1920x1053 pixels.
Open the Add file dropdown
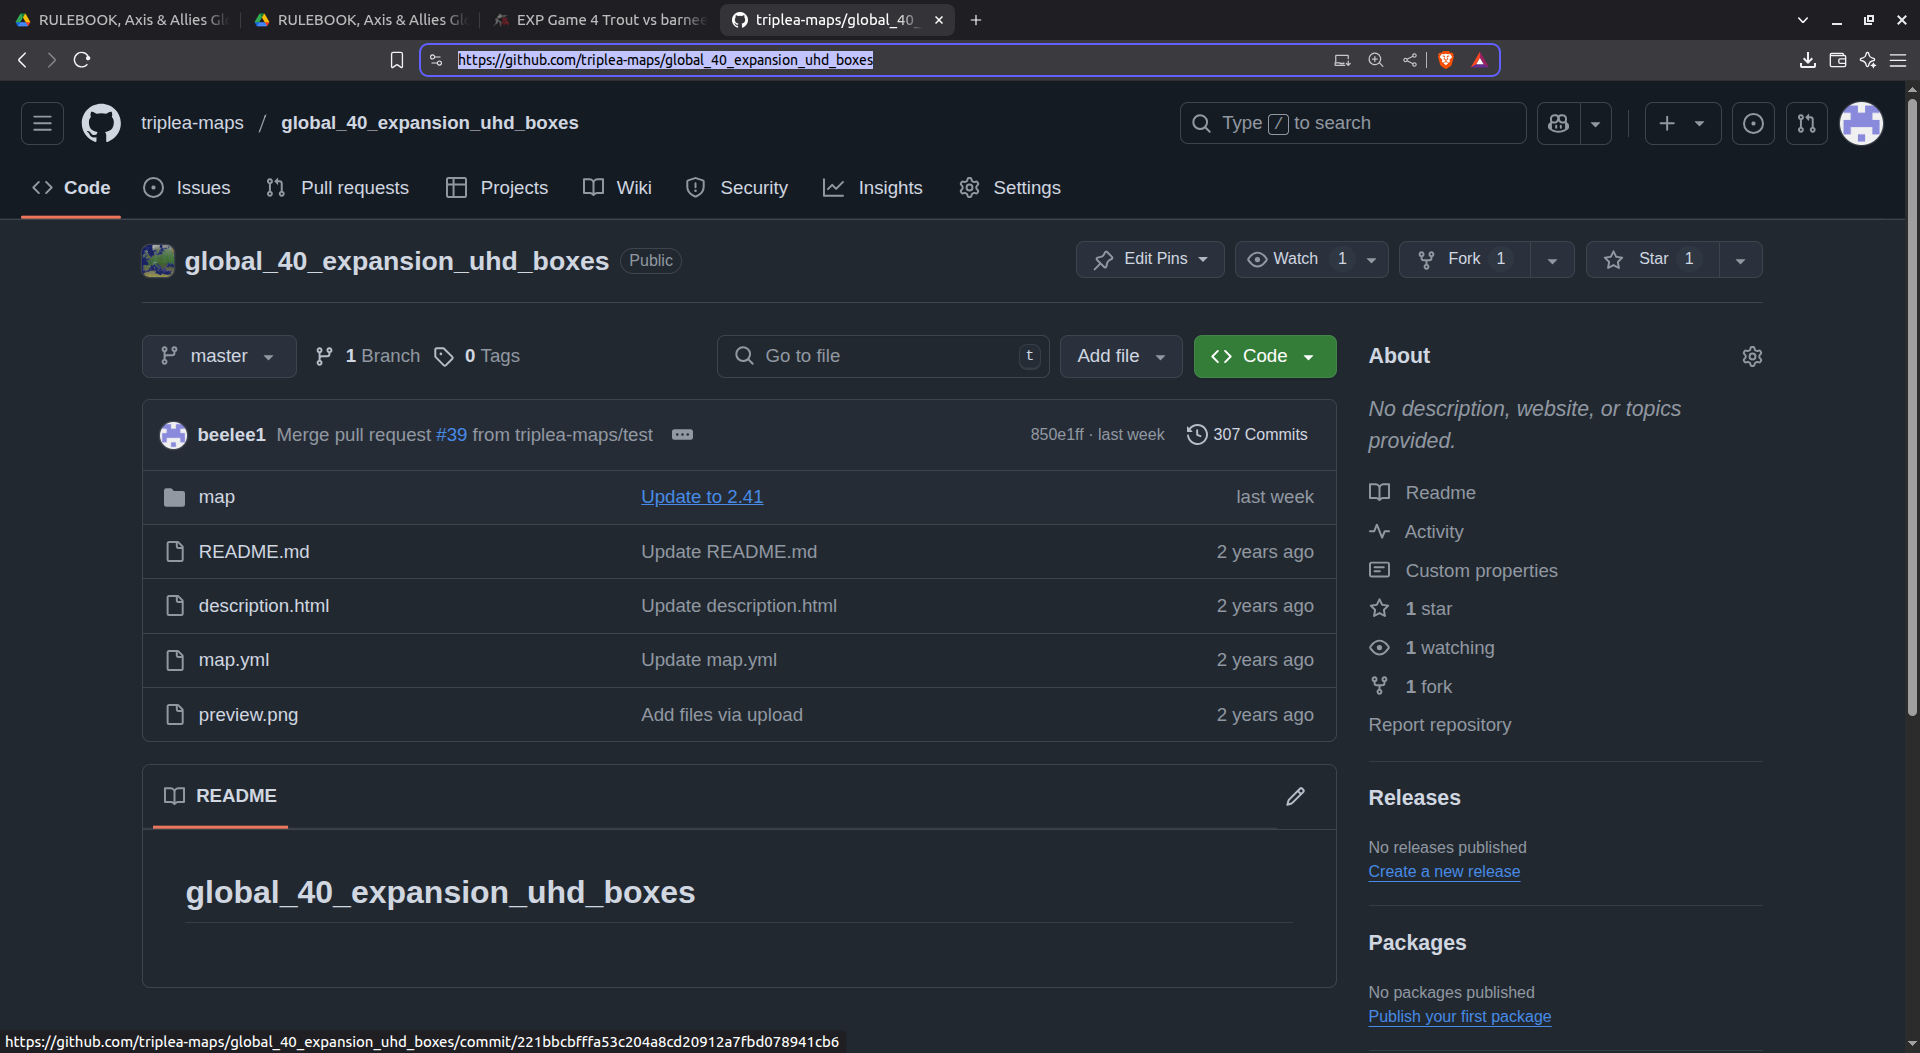(x=1120, y=356)
